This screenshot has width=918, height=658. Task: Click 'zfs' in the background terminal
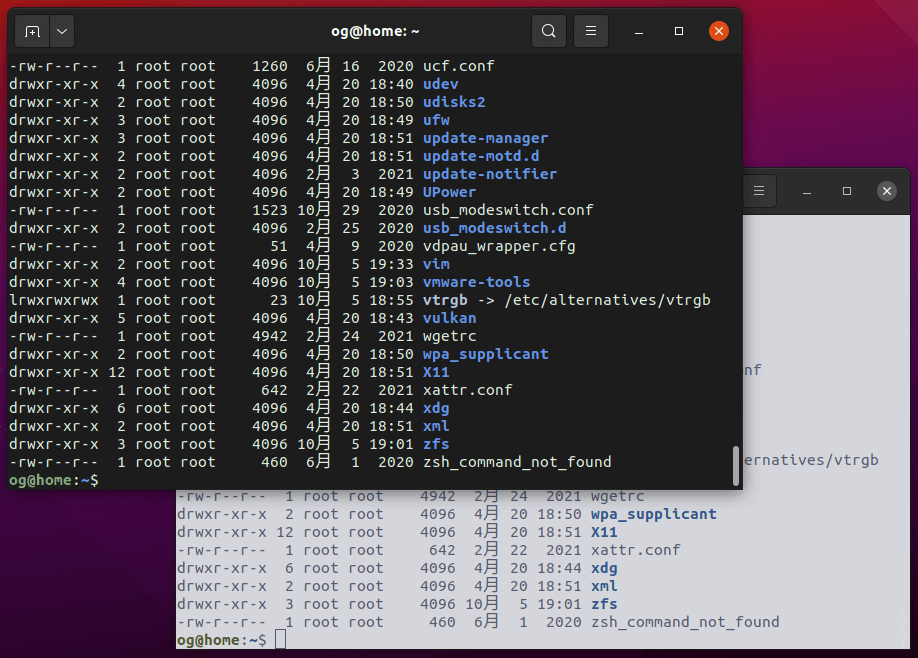[604, 605]
